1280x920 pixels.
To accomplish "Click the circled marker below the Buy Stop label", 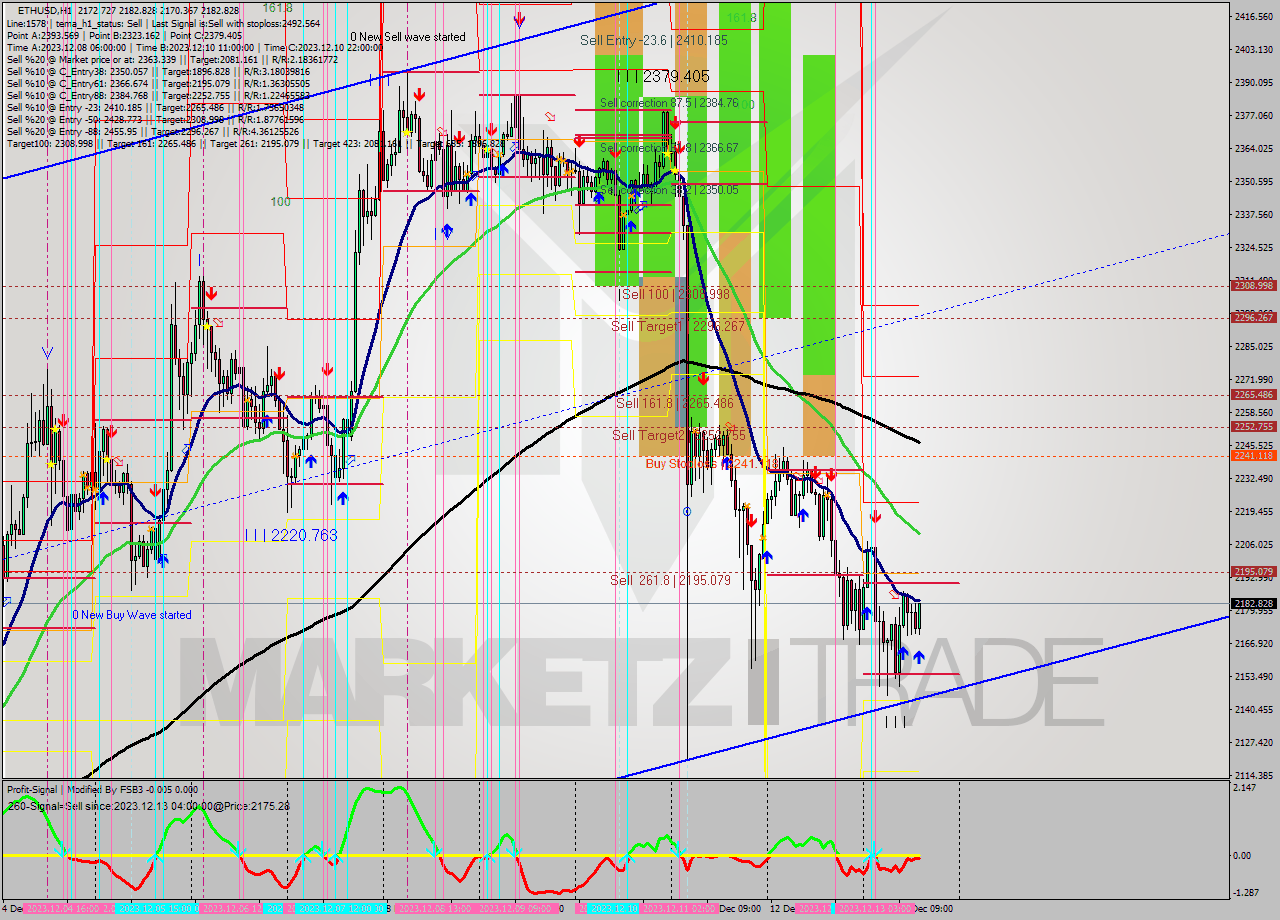I will click(687, 512).
